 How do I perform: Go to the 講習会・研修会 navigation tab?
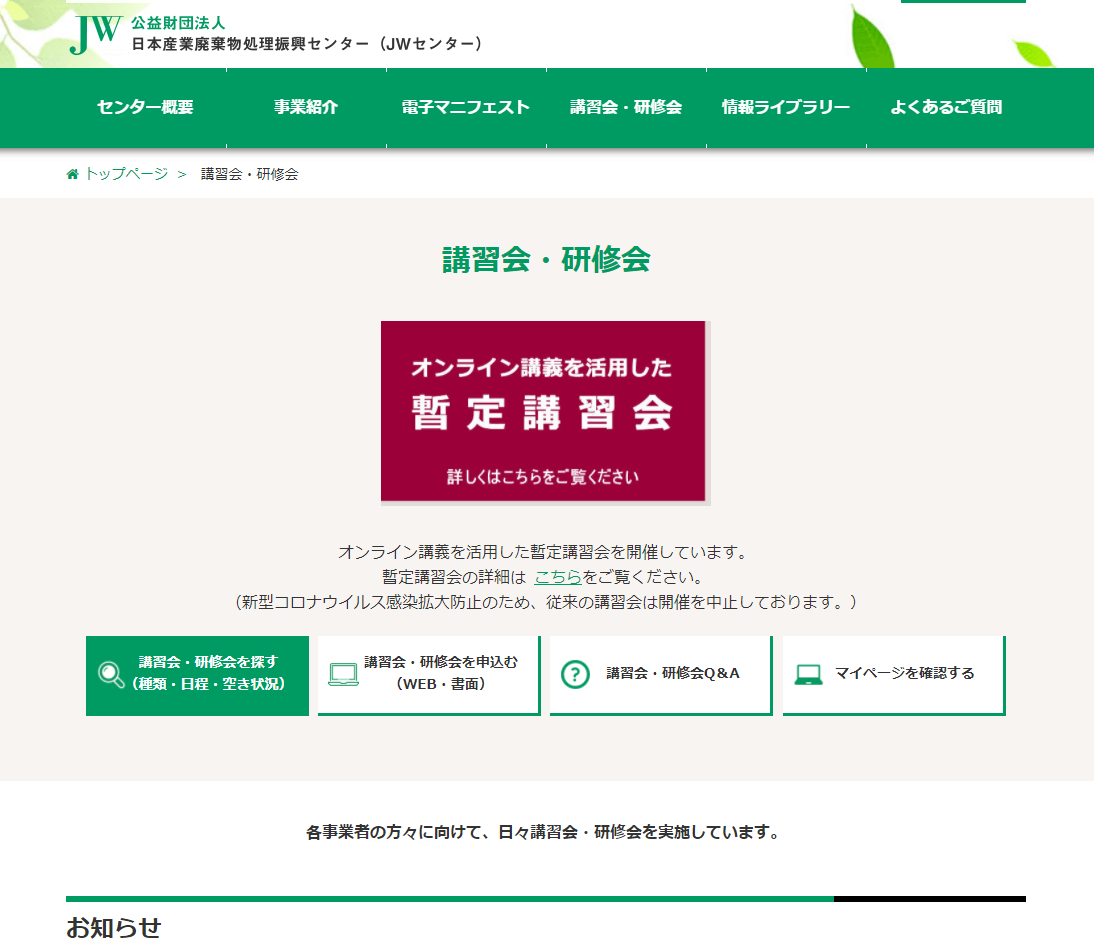tap(626, 108)
